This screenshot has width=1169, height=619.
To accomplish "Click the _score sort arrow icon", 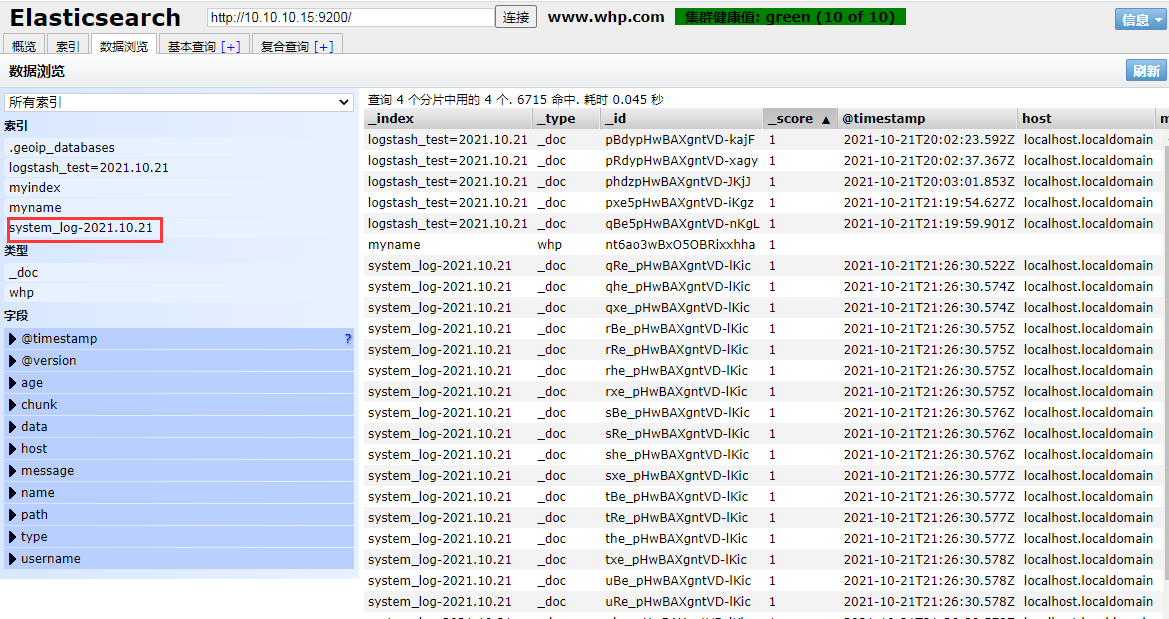I will pos(826,119).
